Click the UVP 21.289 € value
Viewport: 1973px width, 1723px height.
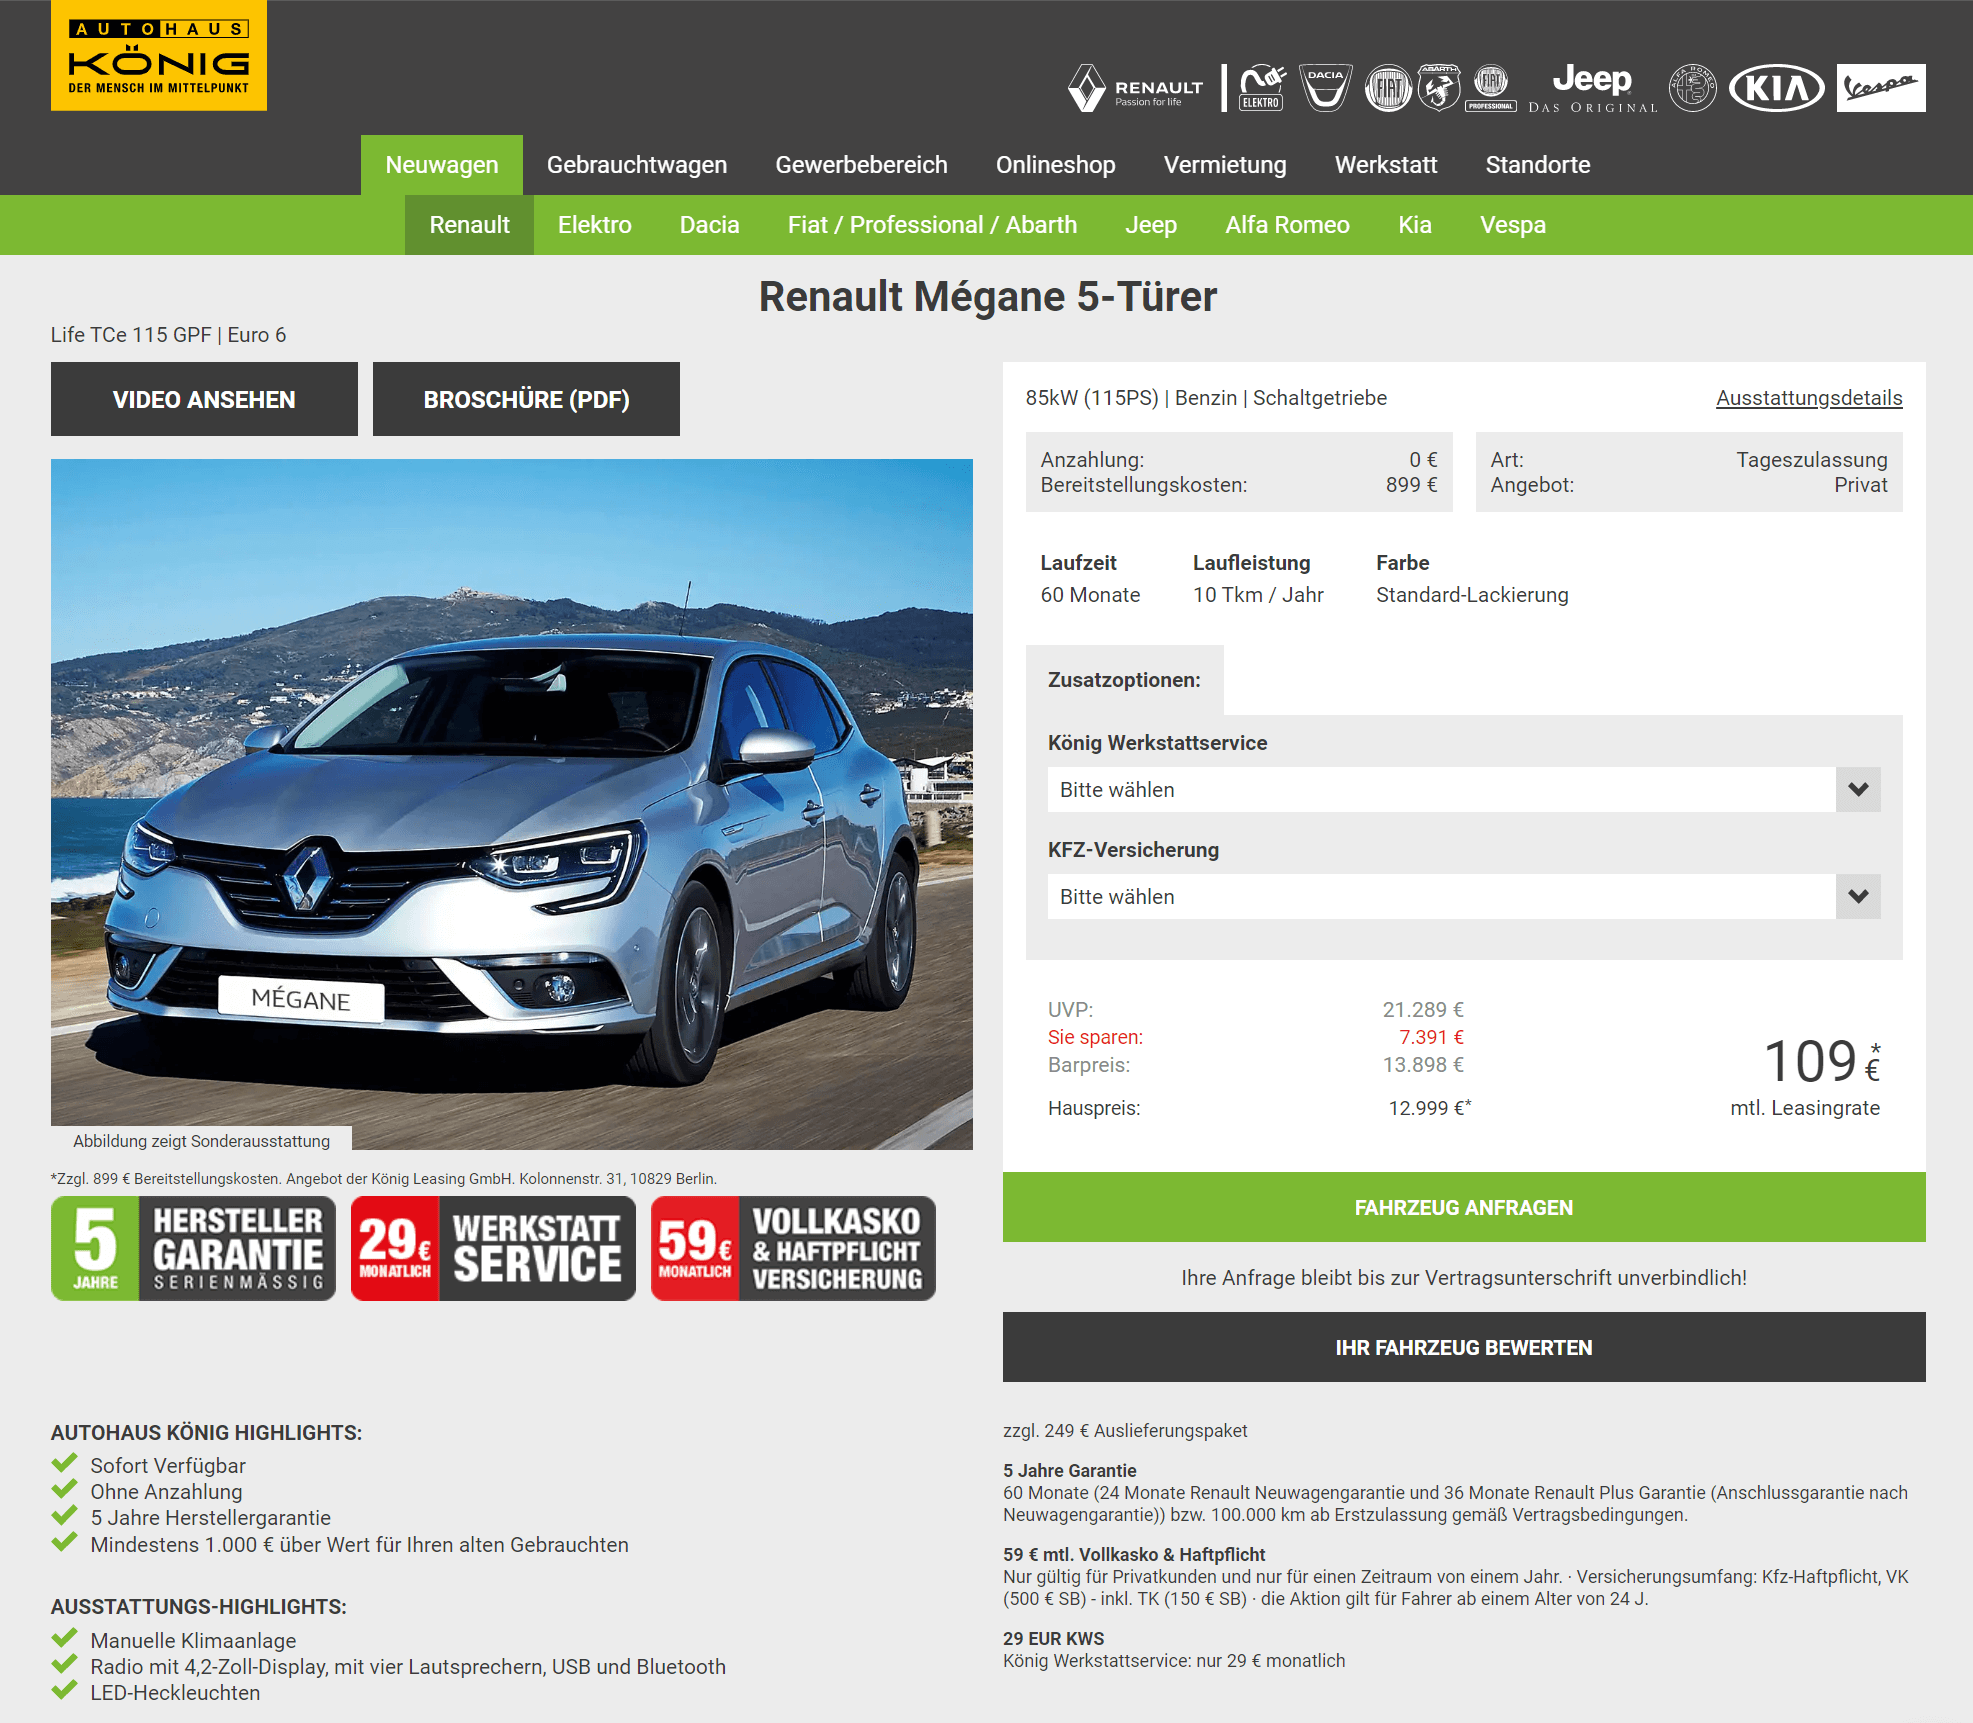click(x=1423, y=1010)
